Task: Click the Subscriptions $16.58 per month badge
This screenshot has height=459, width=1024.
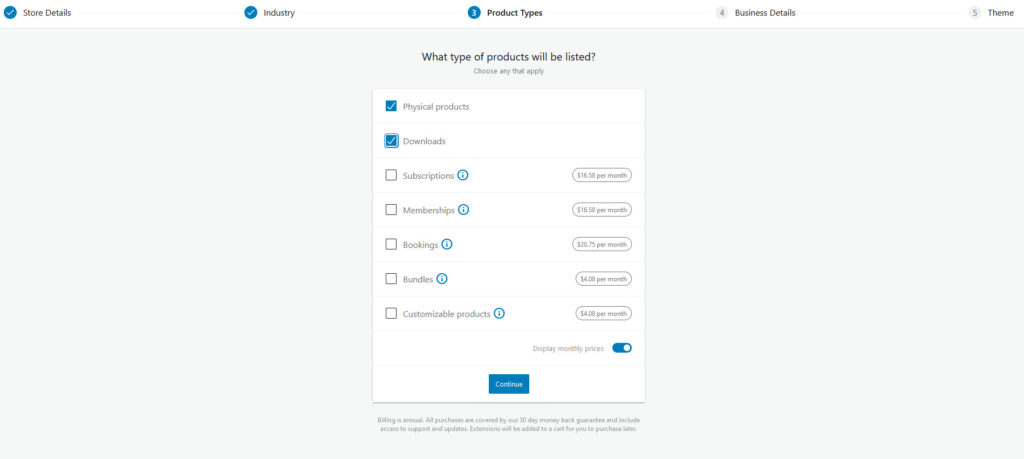Action: [602, 175]
